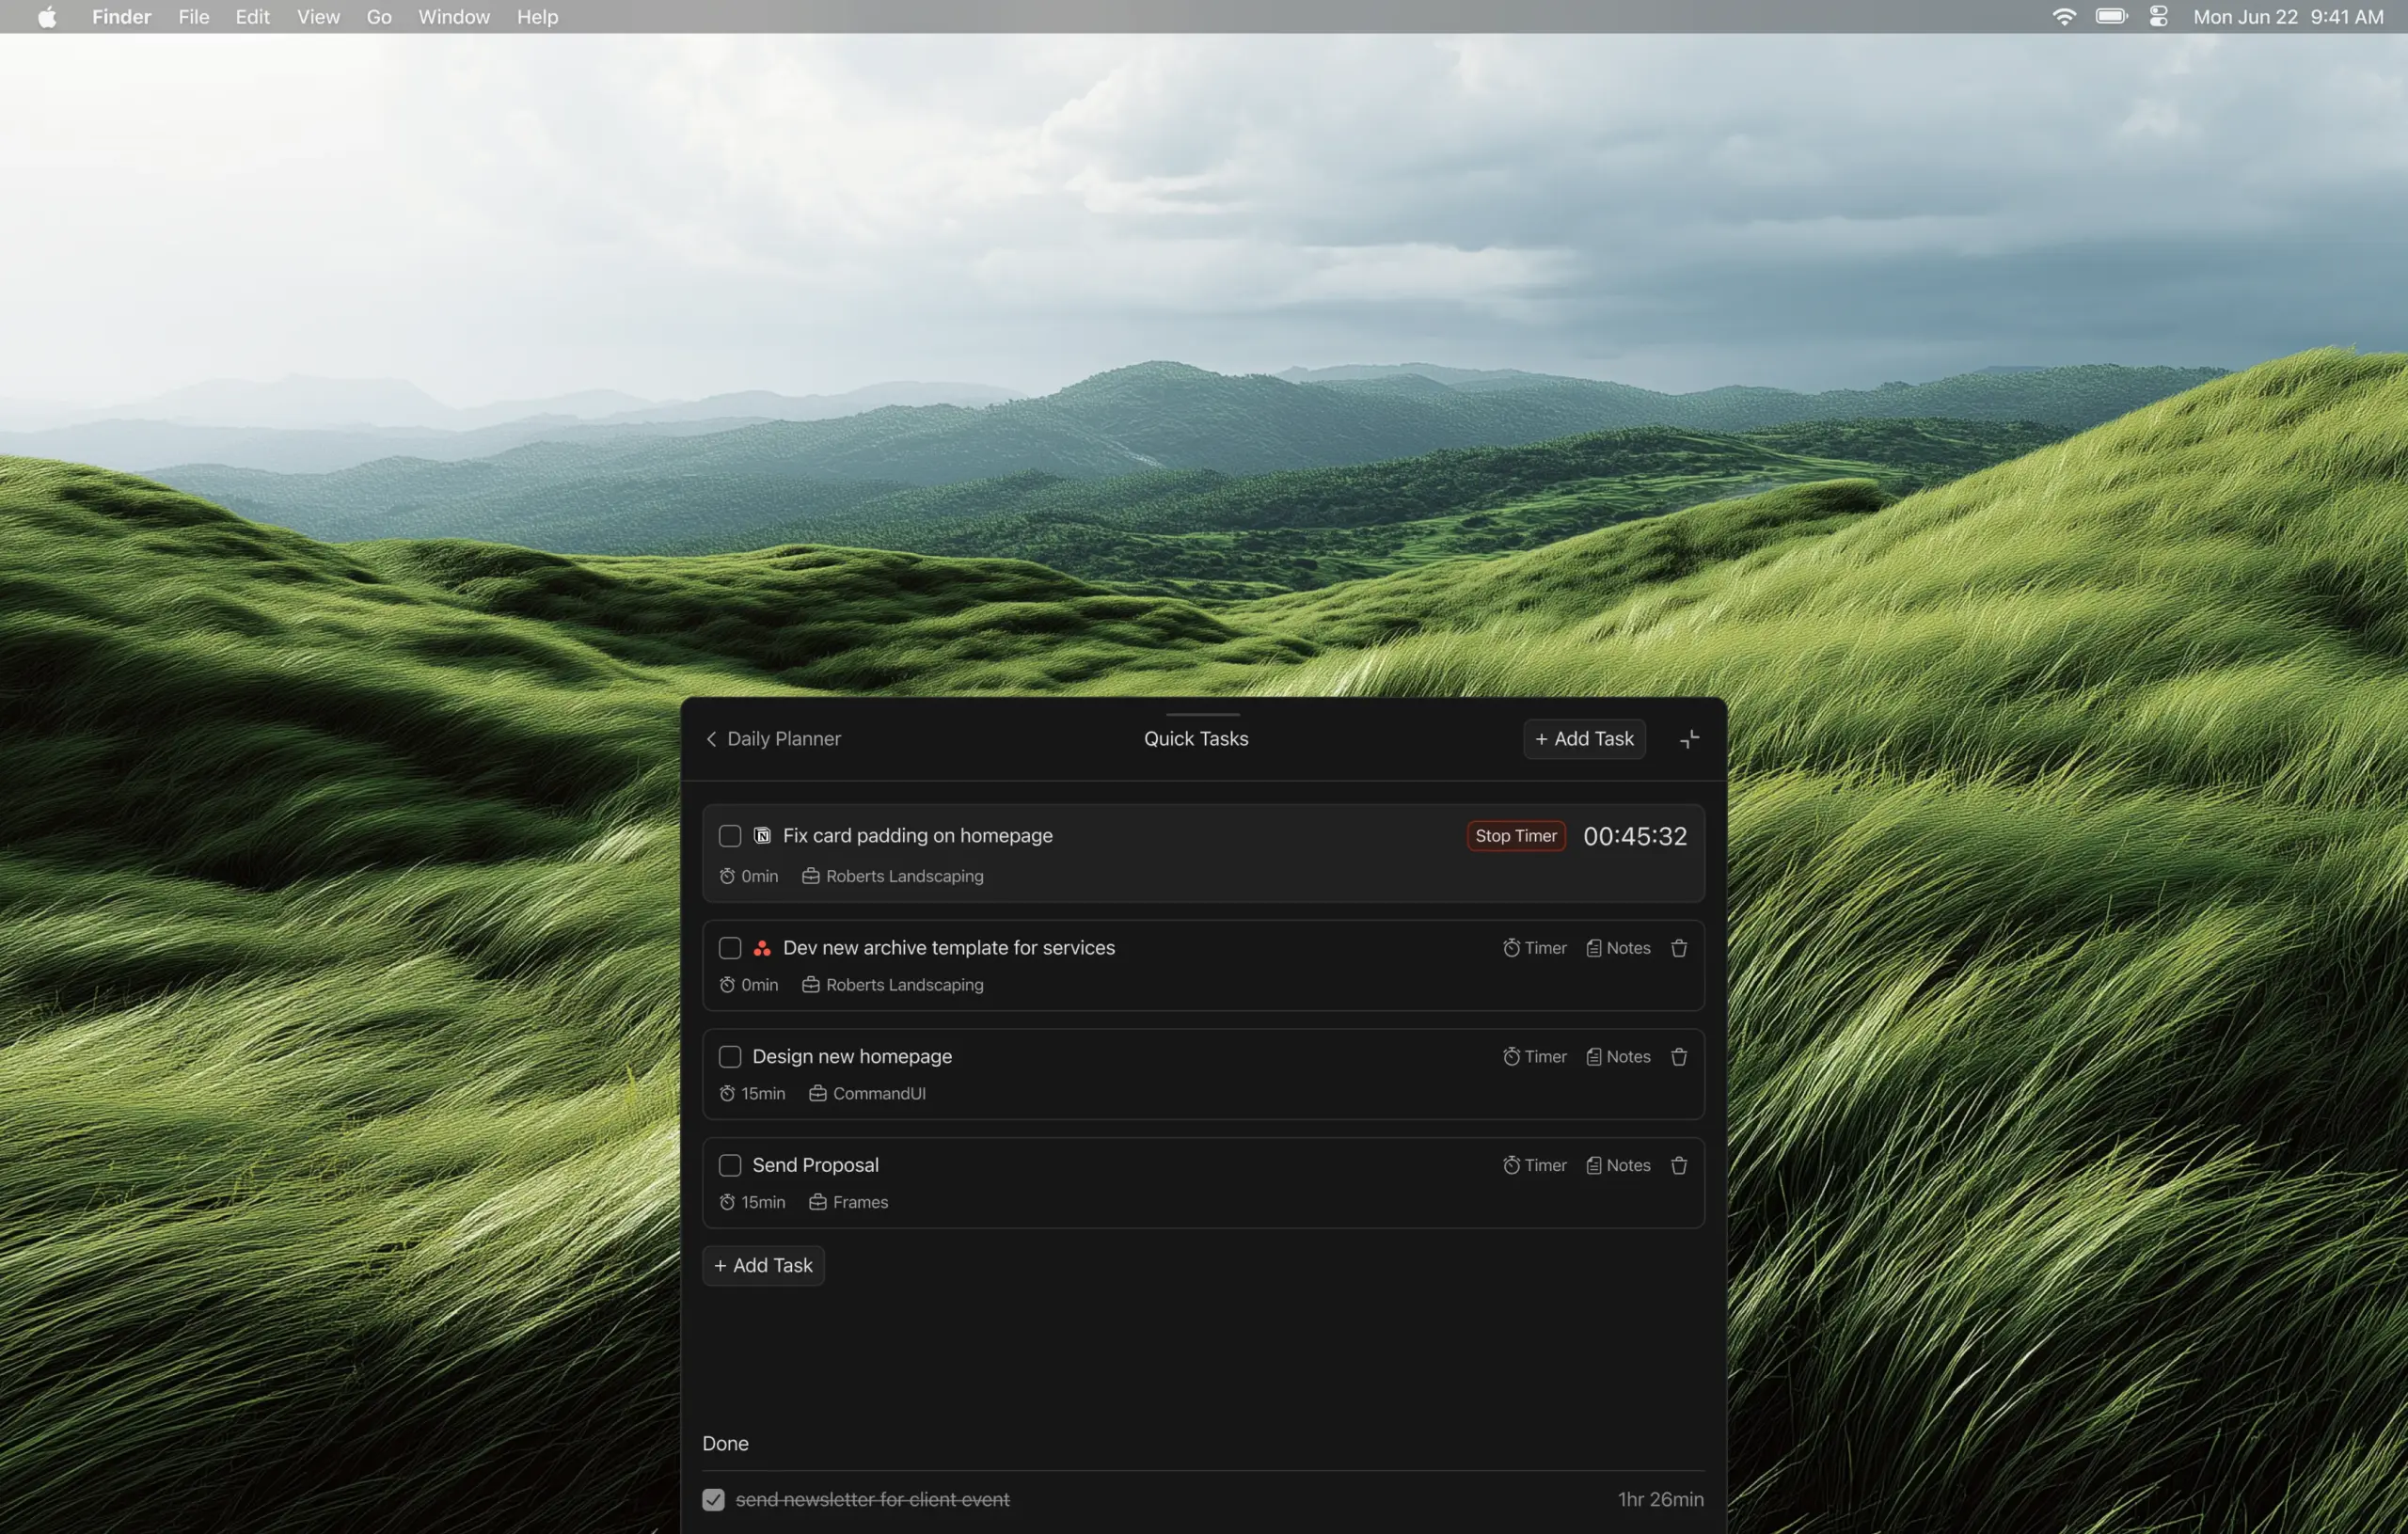Stop the running timer
Image resolution: width=2408 pixels, height=1534 pixels.
[1515, 836]
